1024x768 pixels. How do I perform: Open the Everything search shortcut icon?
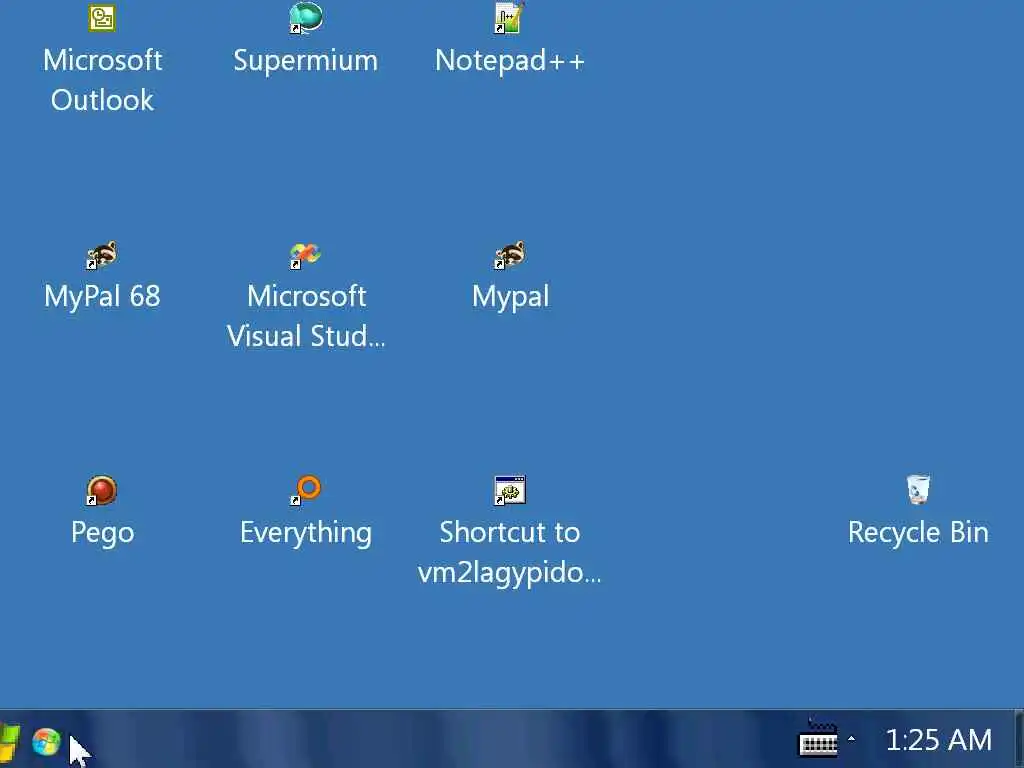click(x=306, y=490)
